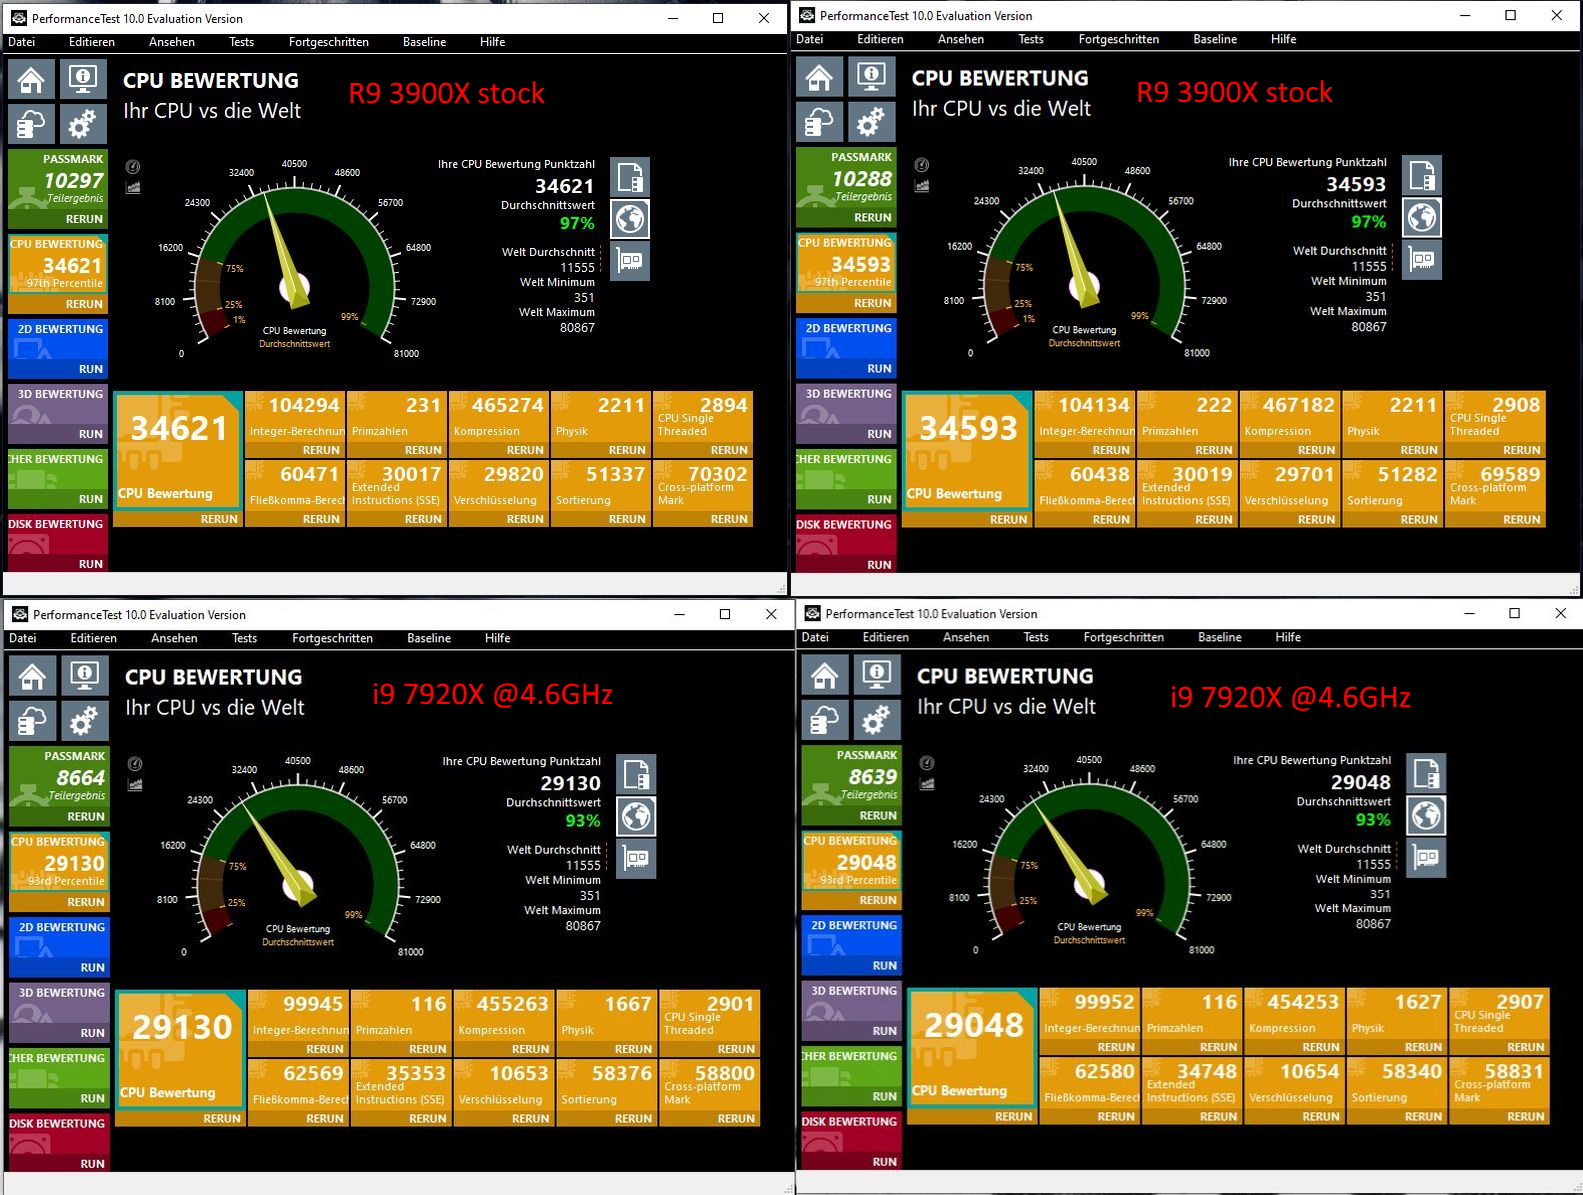Rerun Verschlüsselung 10654 test in bottom-right window

pyautogui.click(x=1320, y=1117)
